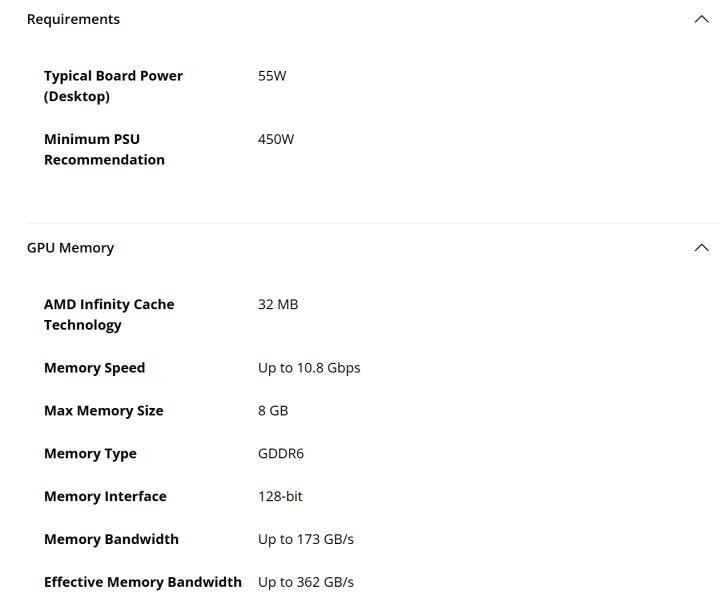The image size is (720, 600).
Task: Click the Up to 10.8 Gbps value
Action: (309, 368)
